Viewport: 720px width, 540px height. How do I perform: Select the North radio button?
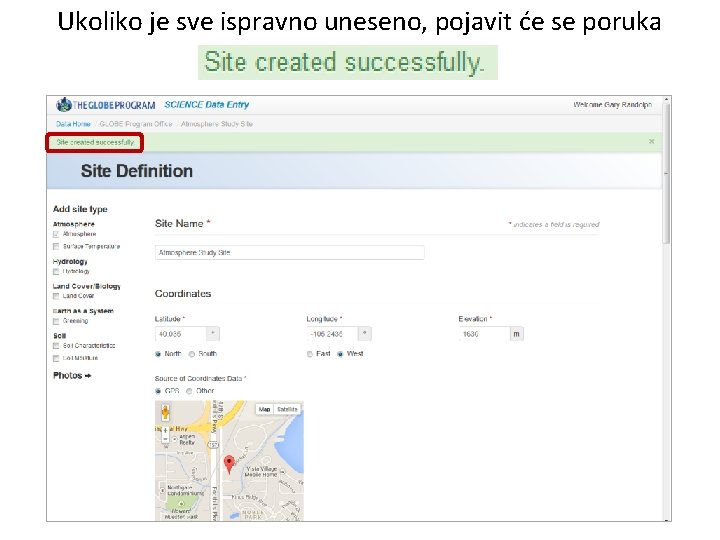[158, 354]
